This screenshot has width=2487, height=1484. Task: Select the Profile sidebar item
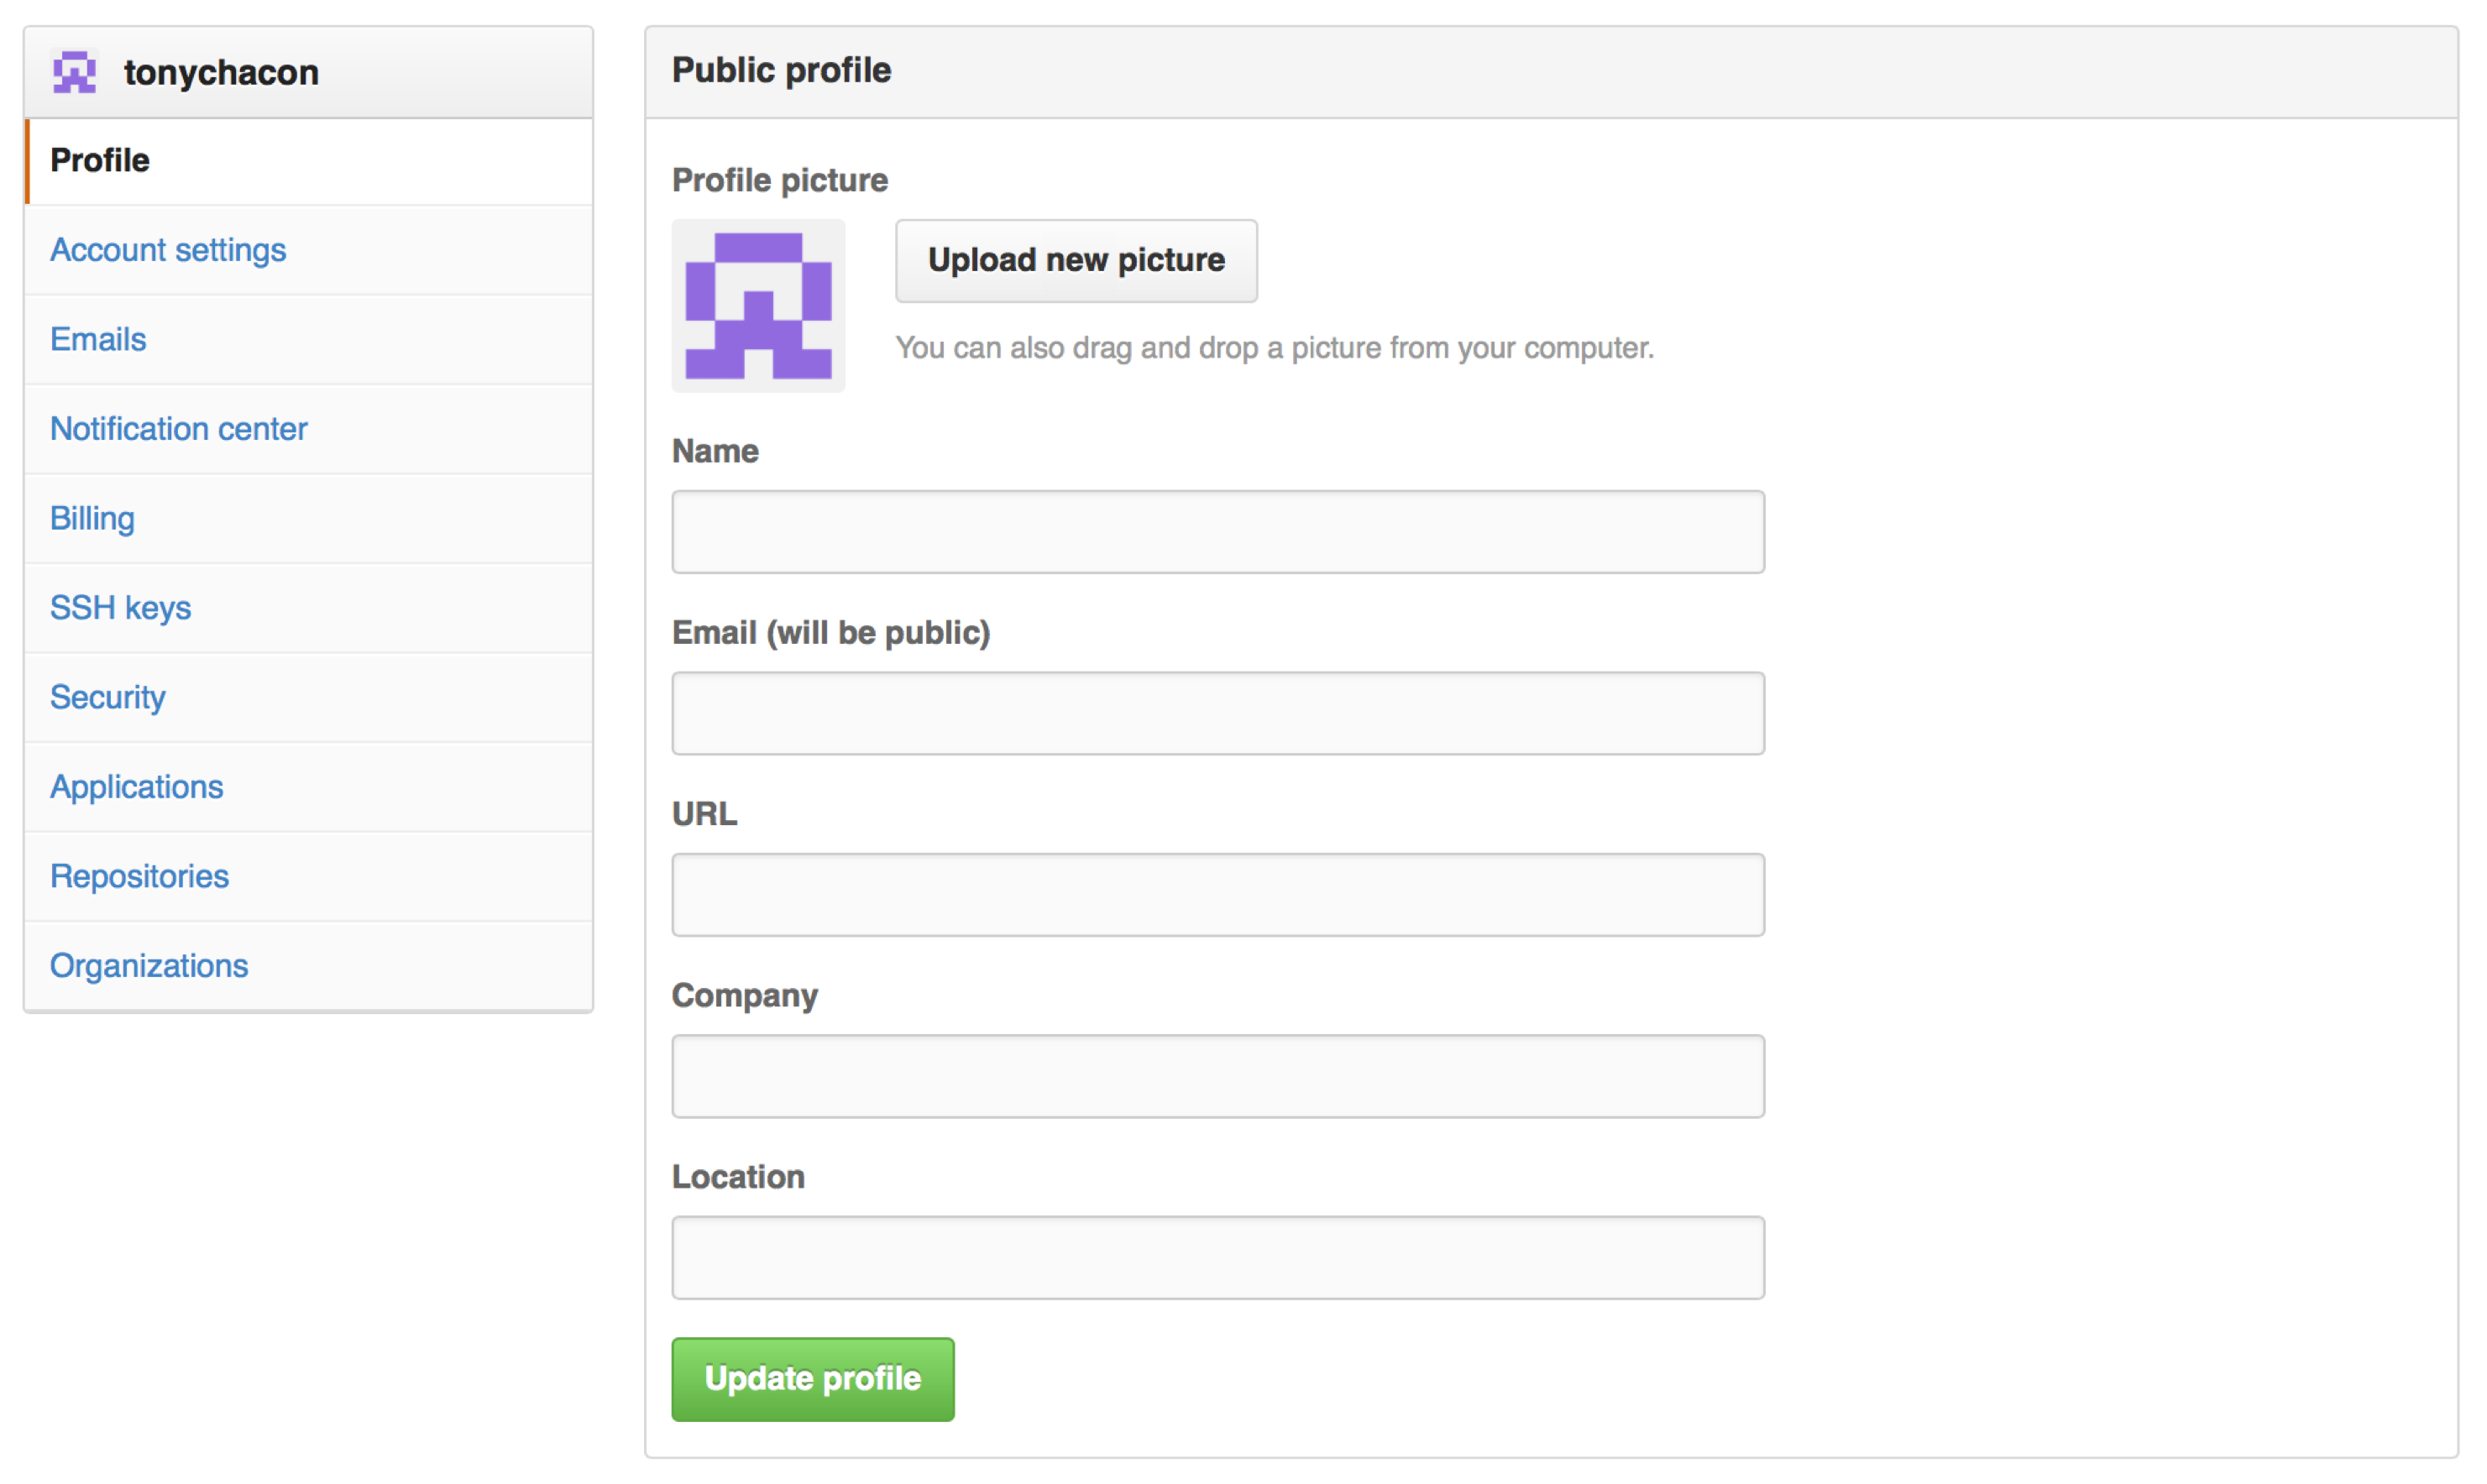(x=100, y=161)
